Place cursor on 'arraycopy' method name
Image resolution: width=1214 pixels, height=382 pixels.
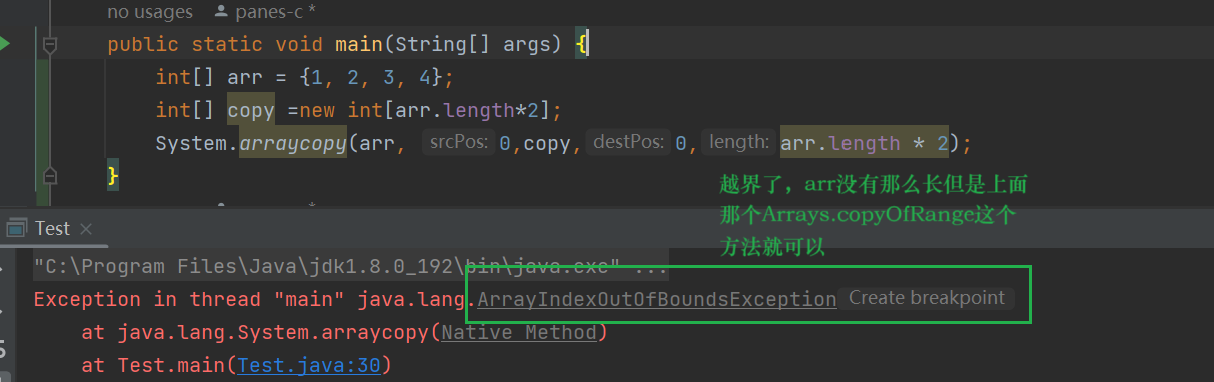(x=293, y=143)
